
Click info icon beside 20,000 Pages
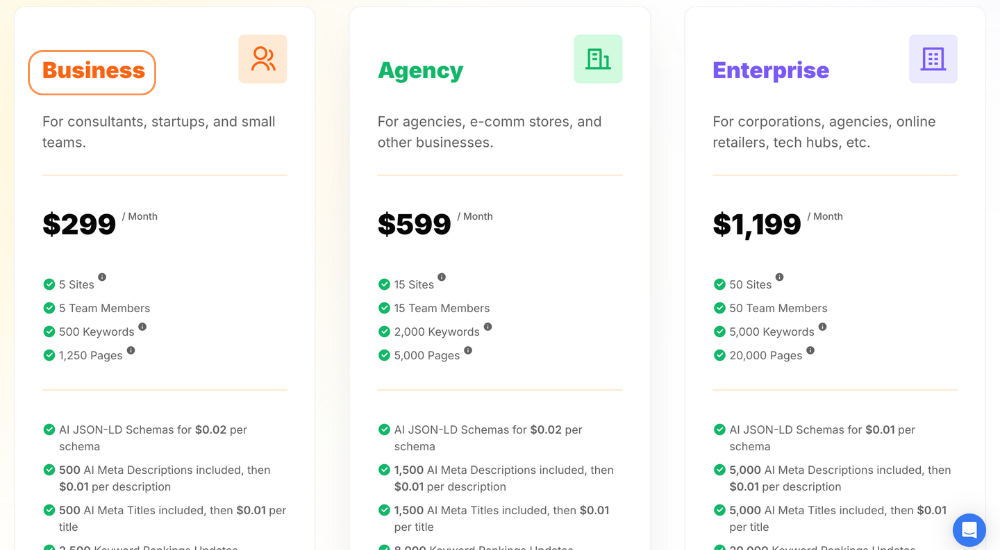pos(810,350)
